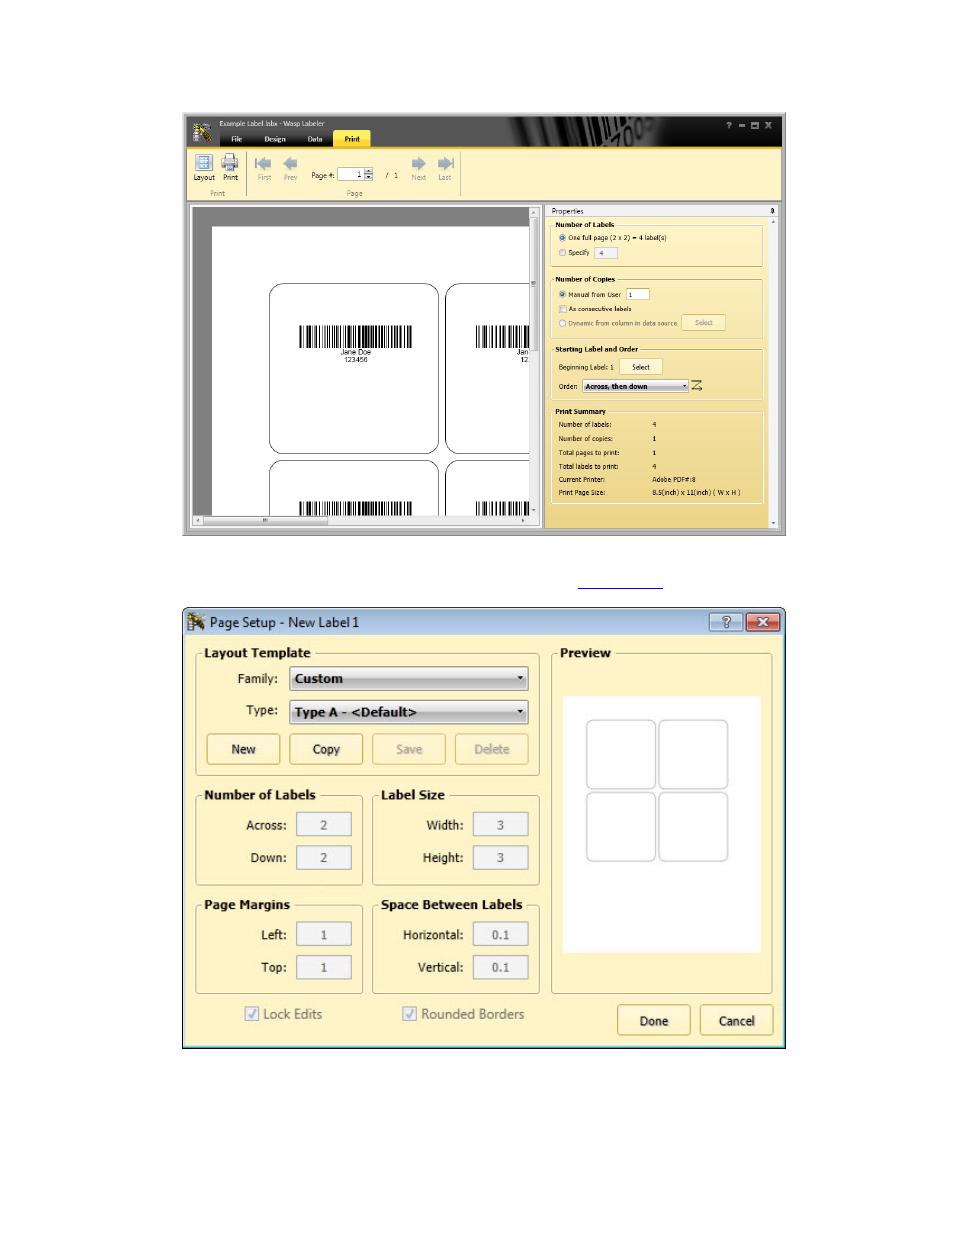
Task: Click the label order zigzag icon
Action: [697, 386]
